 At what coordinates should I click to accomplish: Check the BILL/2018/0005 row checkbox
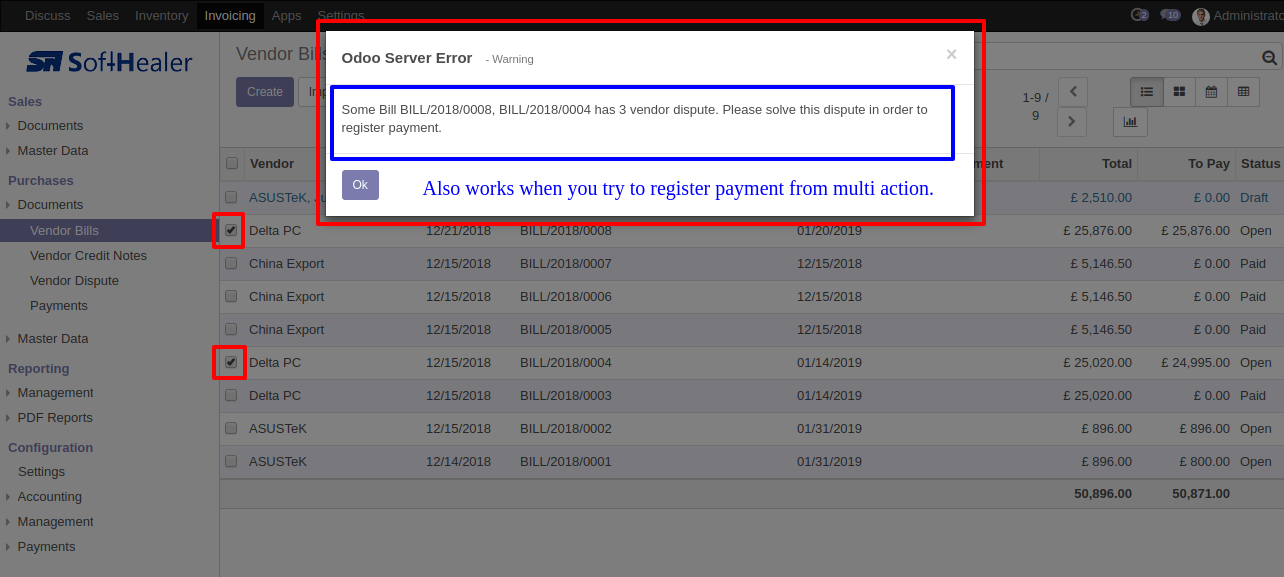[231, 330]
